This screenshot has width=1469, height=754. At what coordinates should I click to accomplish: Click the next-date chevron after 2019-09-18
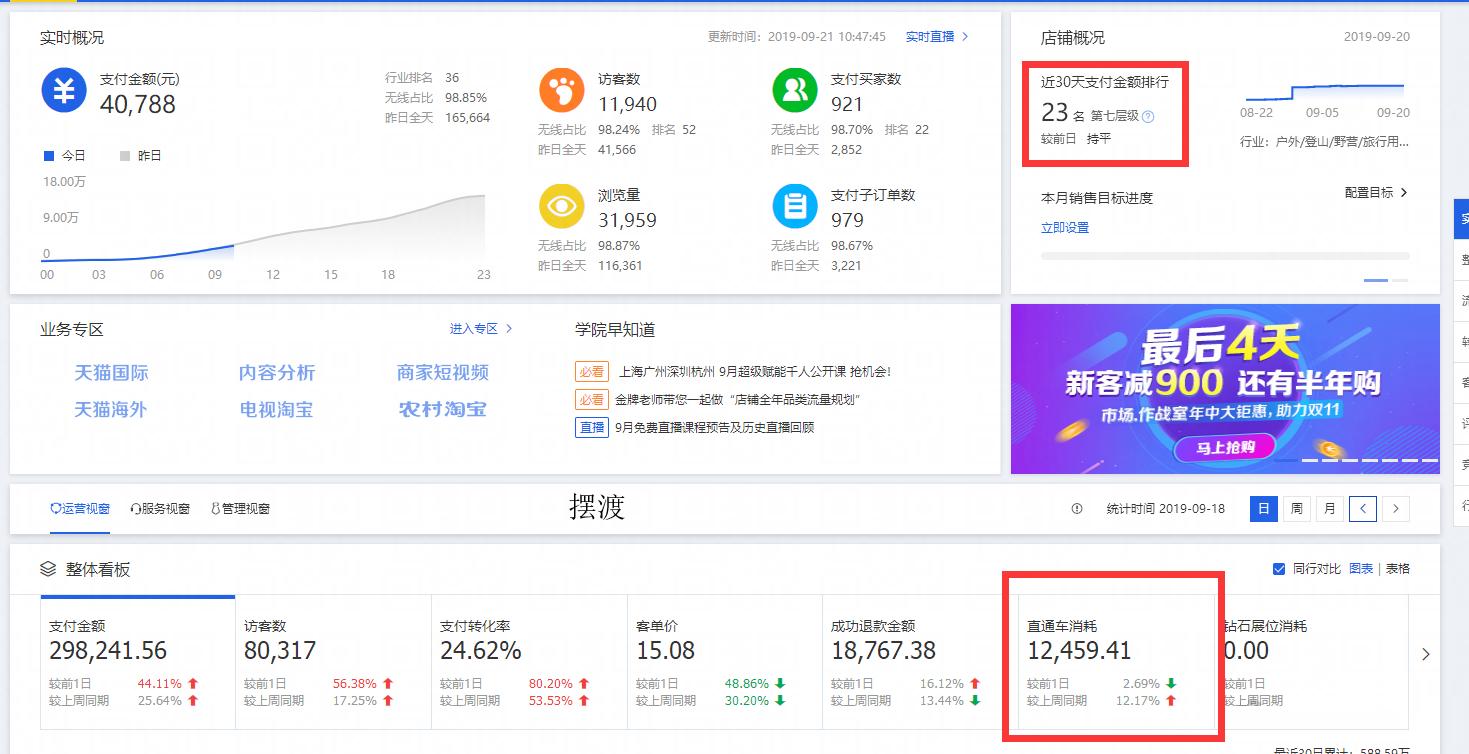[1396, 509]
